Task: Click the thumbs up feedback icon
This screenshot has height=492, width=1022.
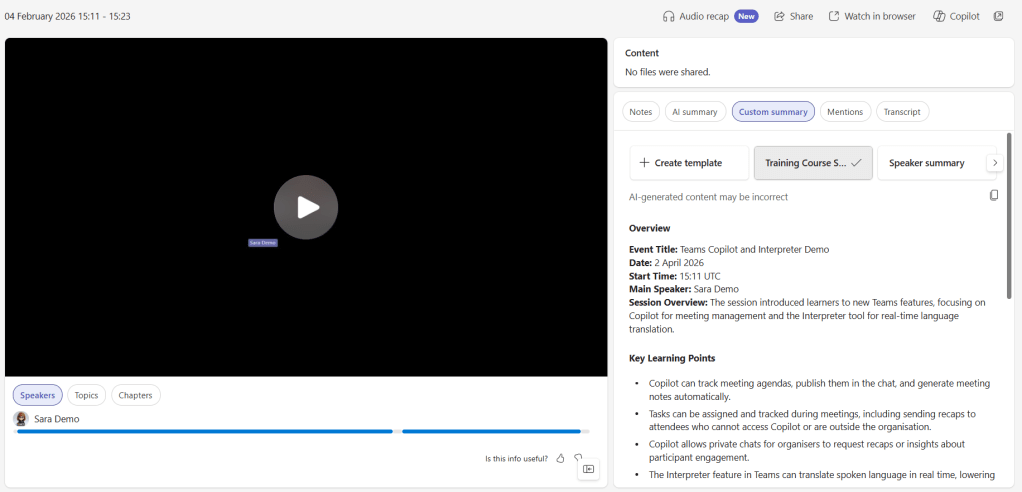Action: tap(560, 458)
